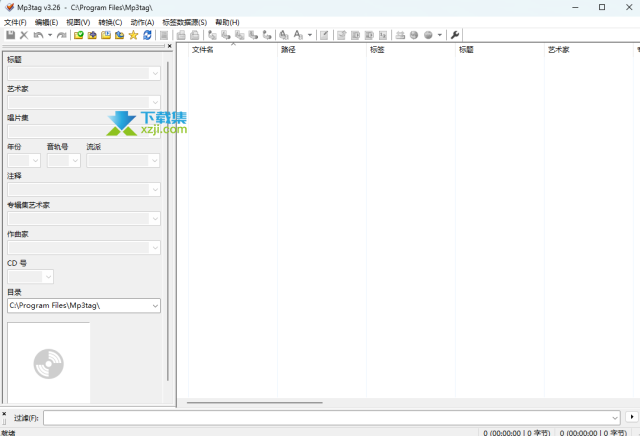Close the filter bar with small x
Image resolution: width=640 pixels, height=436 pixels.
[x=4, y=414]
